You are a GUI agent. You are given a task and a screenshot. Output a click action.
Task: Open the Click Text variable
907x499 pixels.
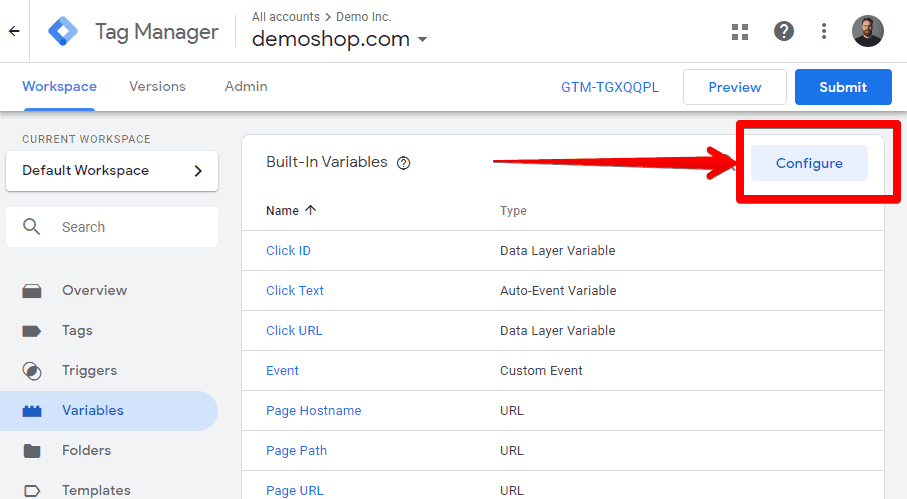[x=295, y=290]
